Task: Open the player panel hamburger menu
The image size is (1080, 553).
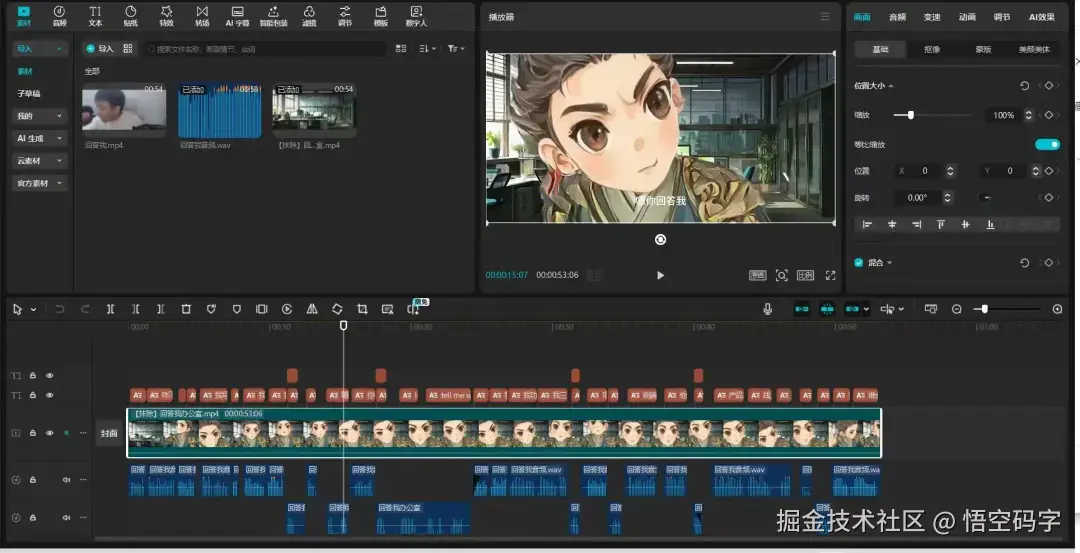Action: (x=825, y=17)
